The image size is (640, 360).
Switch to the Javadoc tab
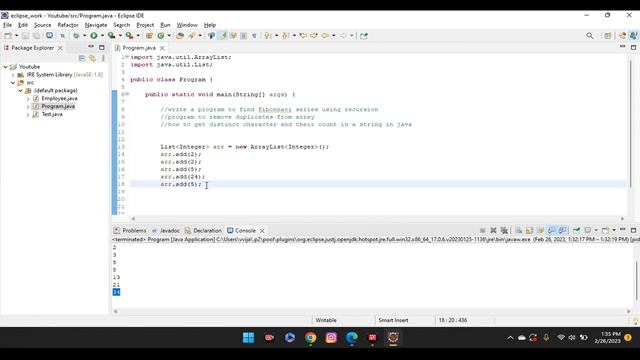point(165,231)
